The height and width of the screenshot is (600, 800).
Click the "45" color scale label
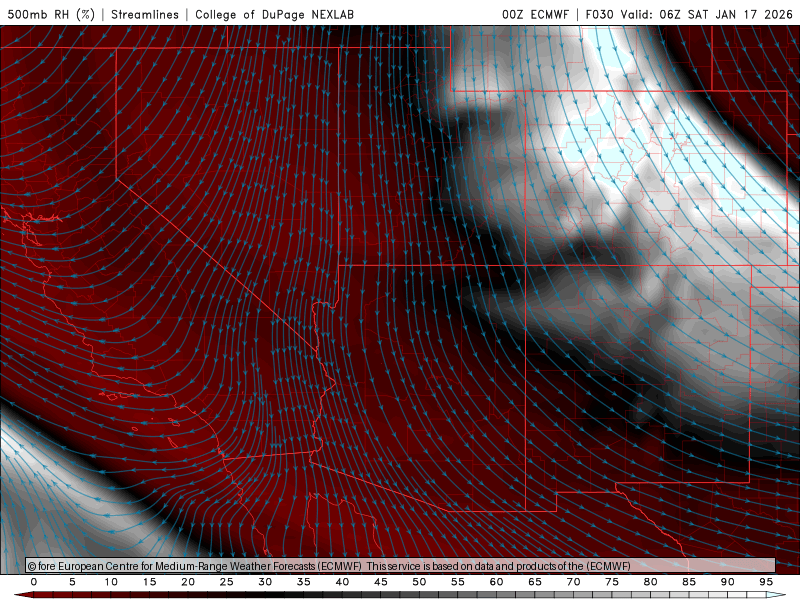click(381, 582)
